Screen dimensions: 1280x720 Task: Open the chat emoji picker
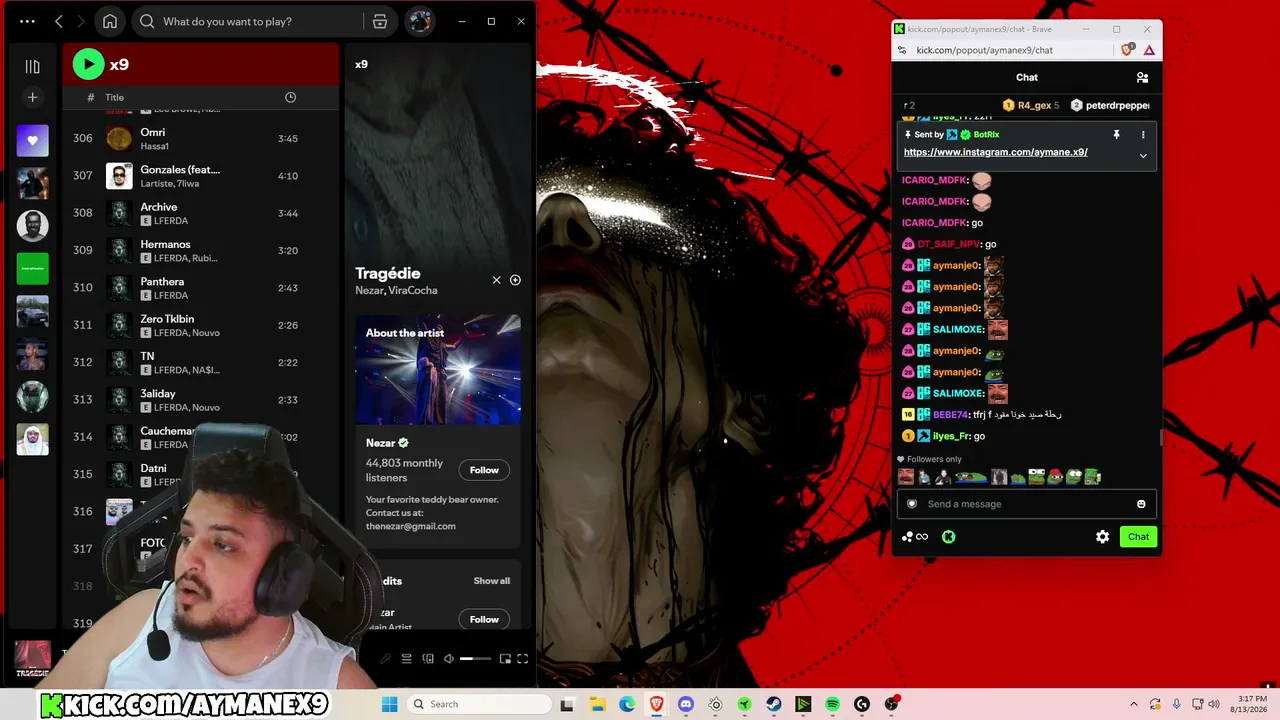click(x=1141, y=504)
